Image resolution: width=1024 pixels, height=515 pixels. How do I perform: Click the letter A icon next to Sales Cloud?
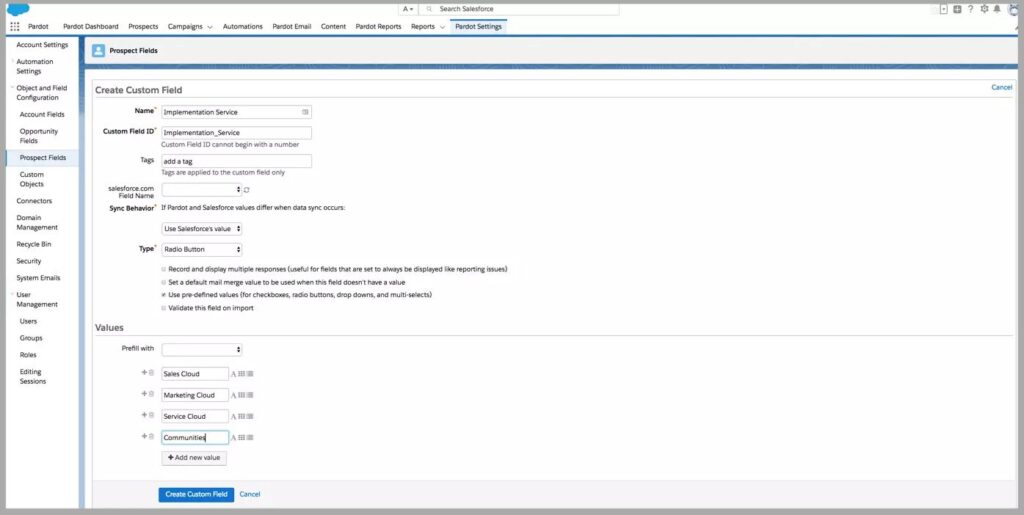pos(233,374)
